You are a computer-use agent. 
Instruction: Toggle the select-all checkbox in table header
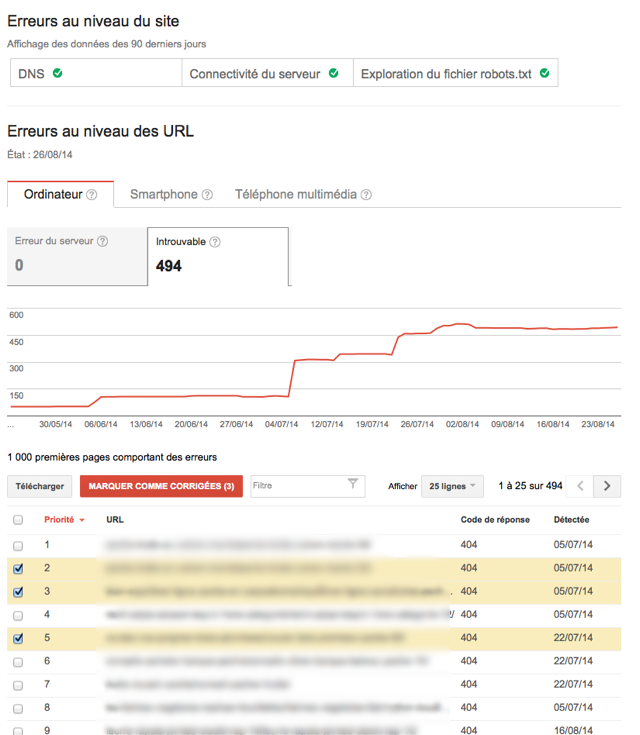pos(18,520)
